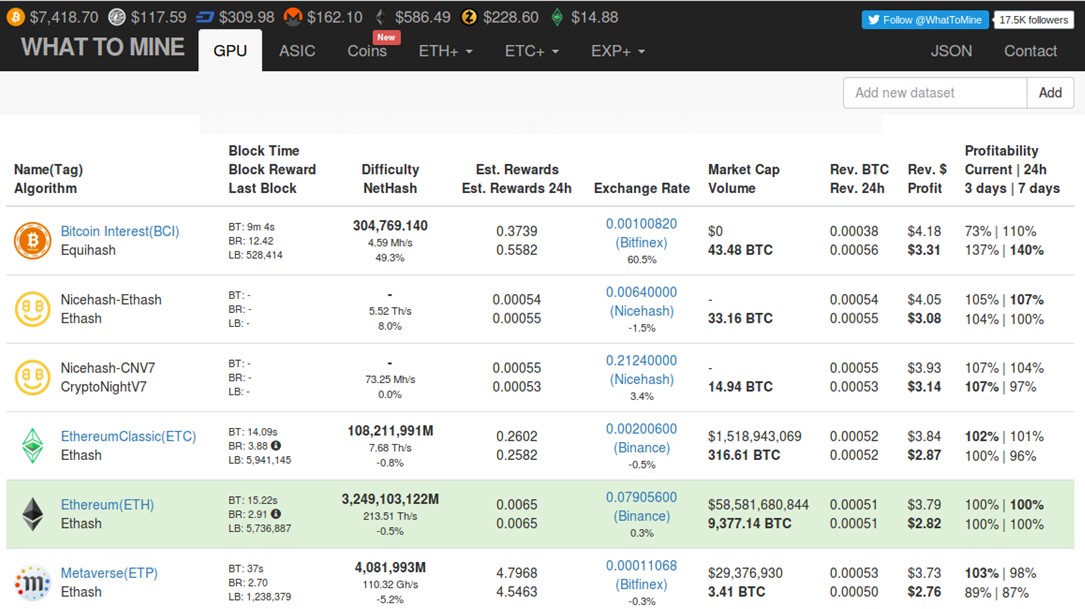Focus the Add new dataset field
The width and height of the screenshot is (1085, 609).
(x=935, y=93)
